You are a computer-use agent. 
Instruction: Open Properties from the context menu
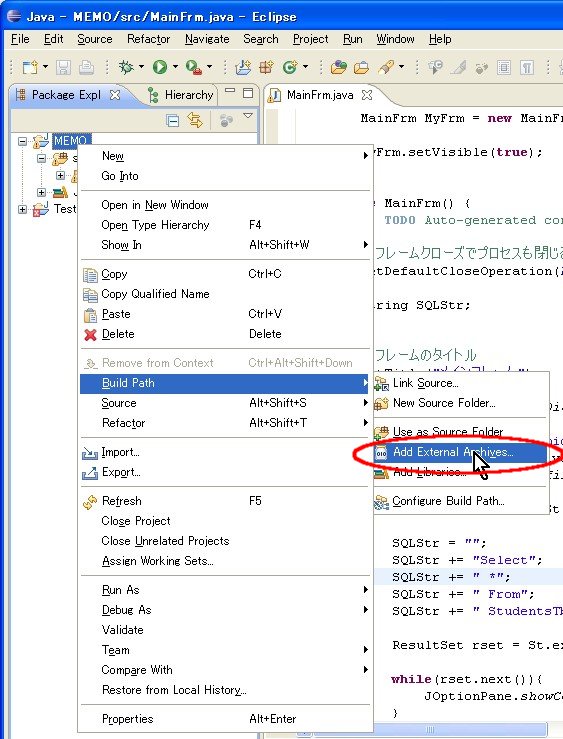click(225, 719)
